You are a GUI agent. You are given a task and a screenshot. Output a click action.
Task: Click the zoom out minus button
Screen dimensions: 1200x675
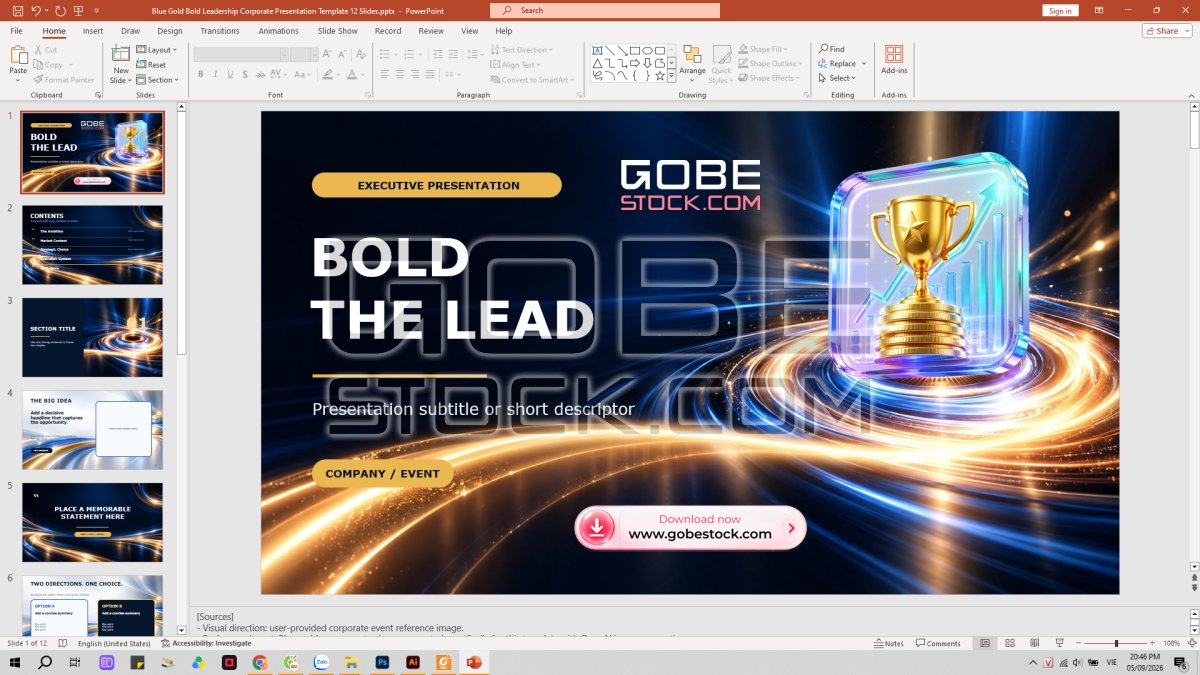(x=1080, y=643)
